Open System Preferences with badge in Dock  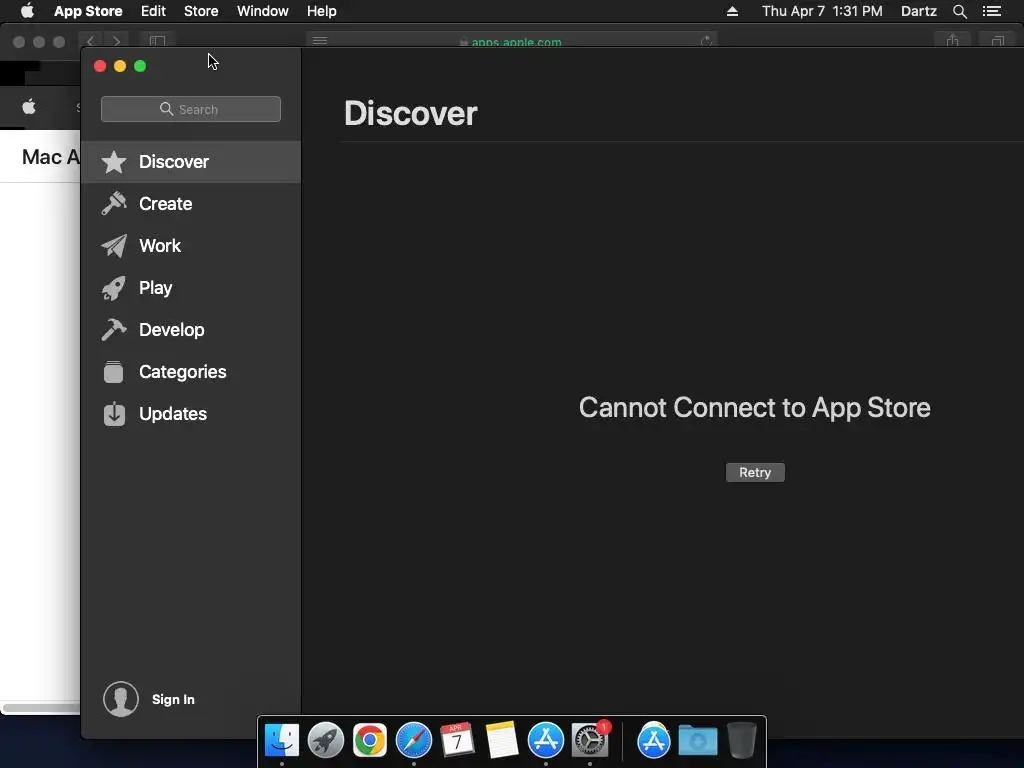click(x=590, y=741)
